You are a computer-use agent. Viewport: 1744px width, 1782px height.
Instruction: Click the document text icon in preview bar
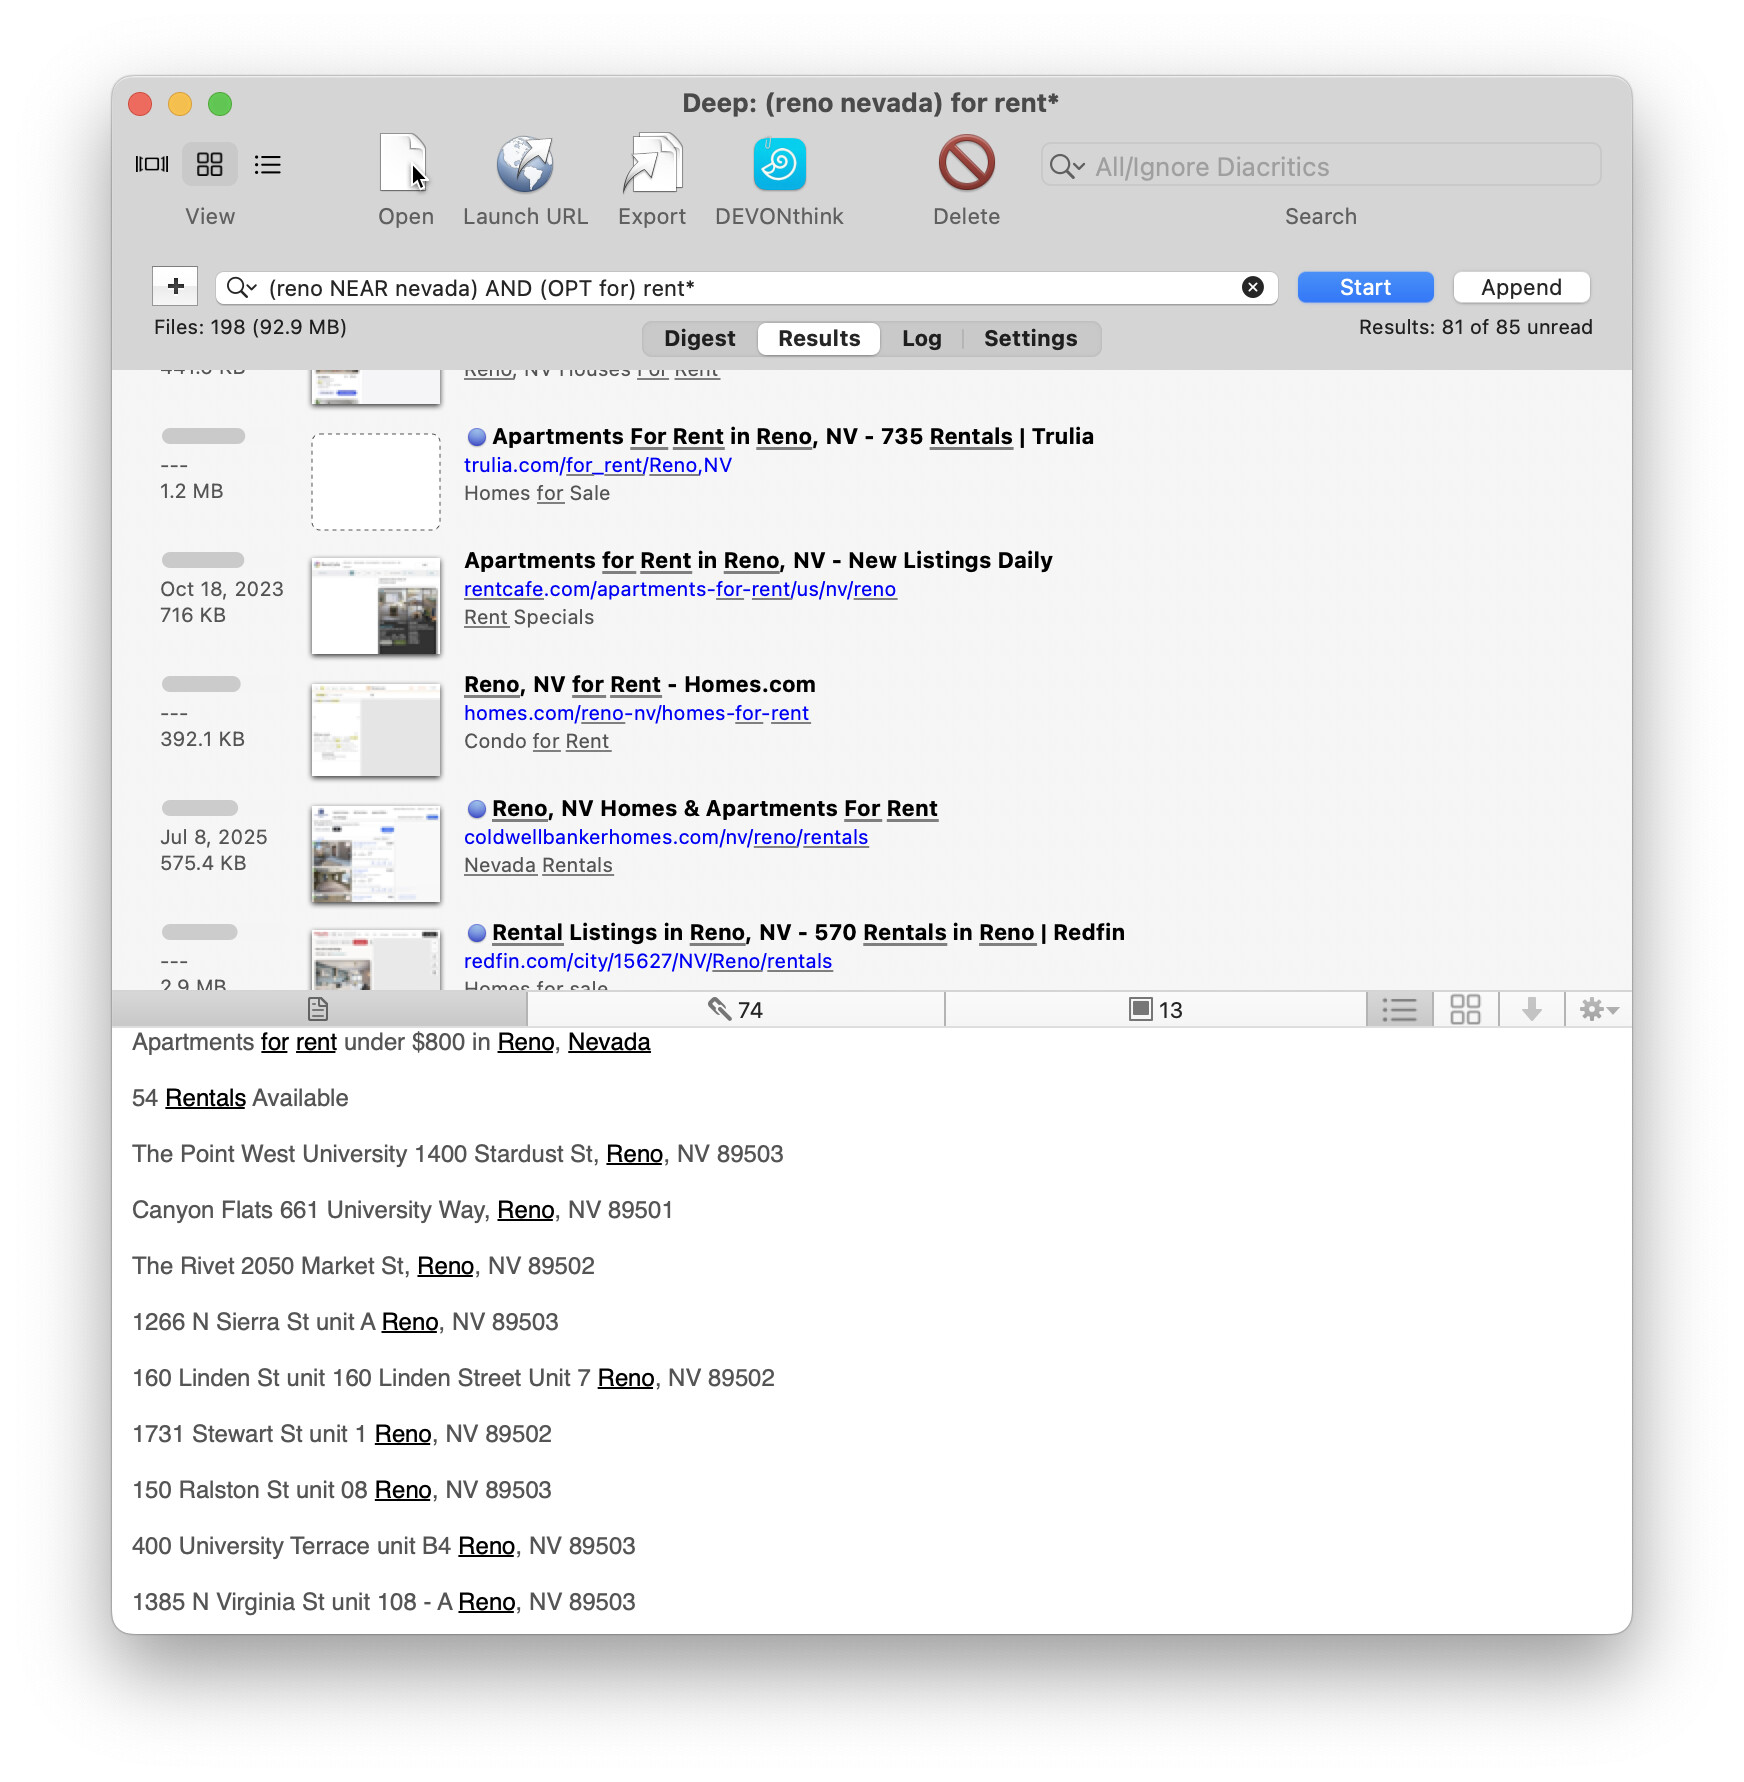point(318,1009)
